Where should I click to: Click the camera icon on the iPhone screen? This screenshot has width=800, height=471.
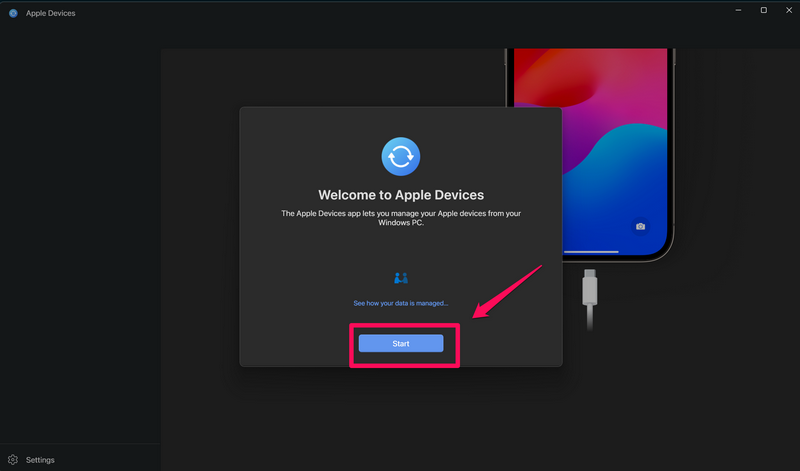click(640, 226)
